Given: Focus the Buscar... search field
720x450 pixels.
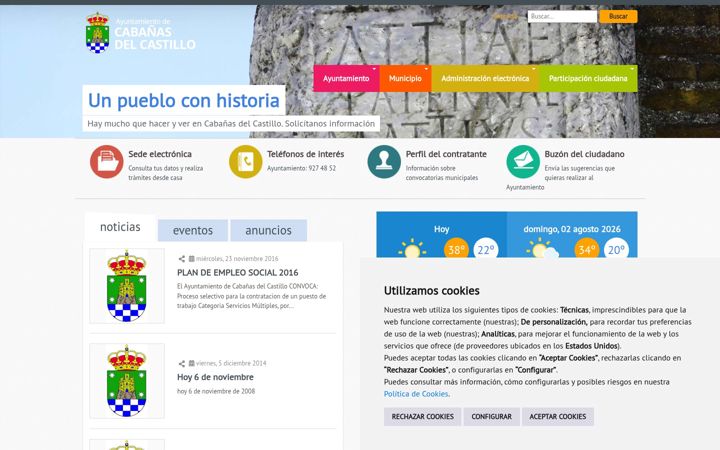Looking at the screenshot, I should point(562,16).
